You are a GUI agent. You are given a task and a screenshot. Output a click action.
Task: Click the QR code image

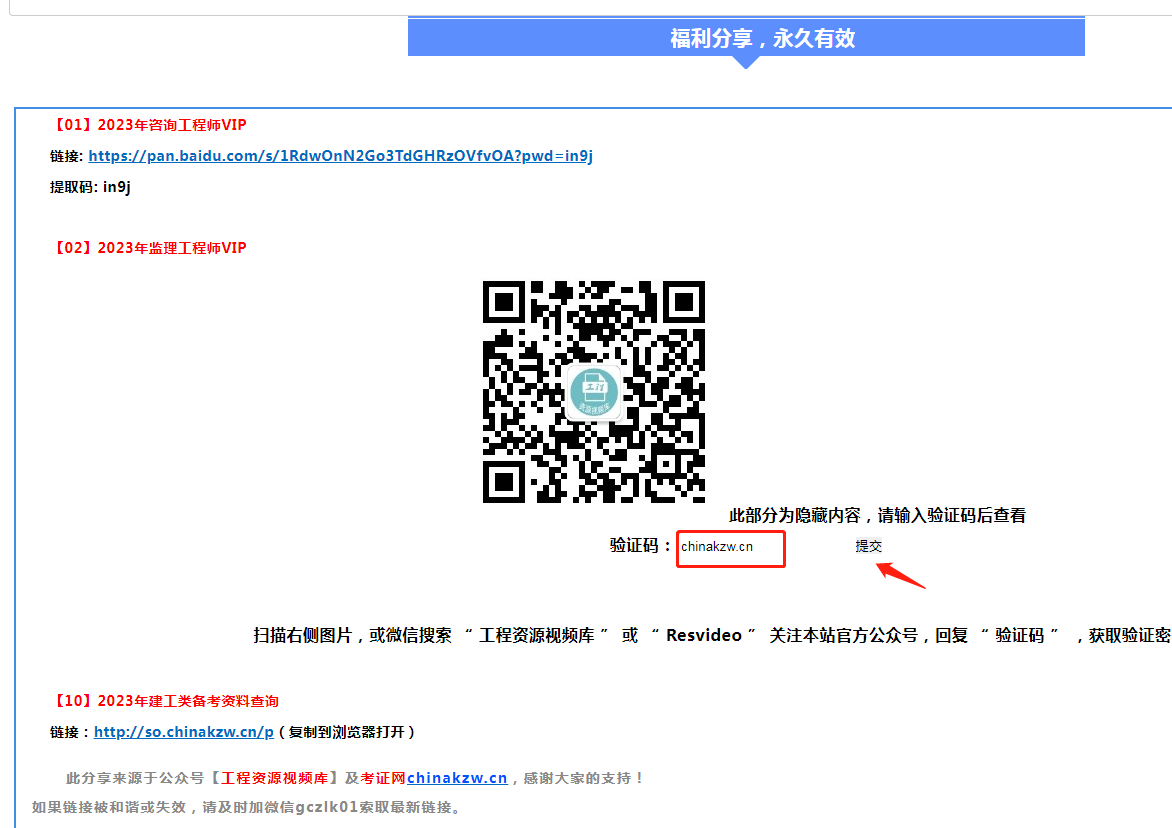pyautogui.click(x=593, y=392)
